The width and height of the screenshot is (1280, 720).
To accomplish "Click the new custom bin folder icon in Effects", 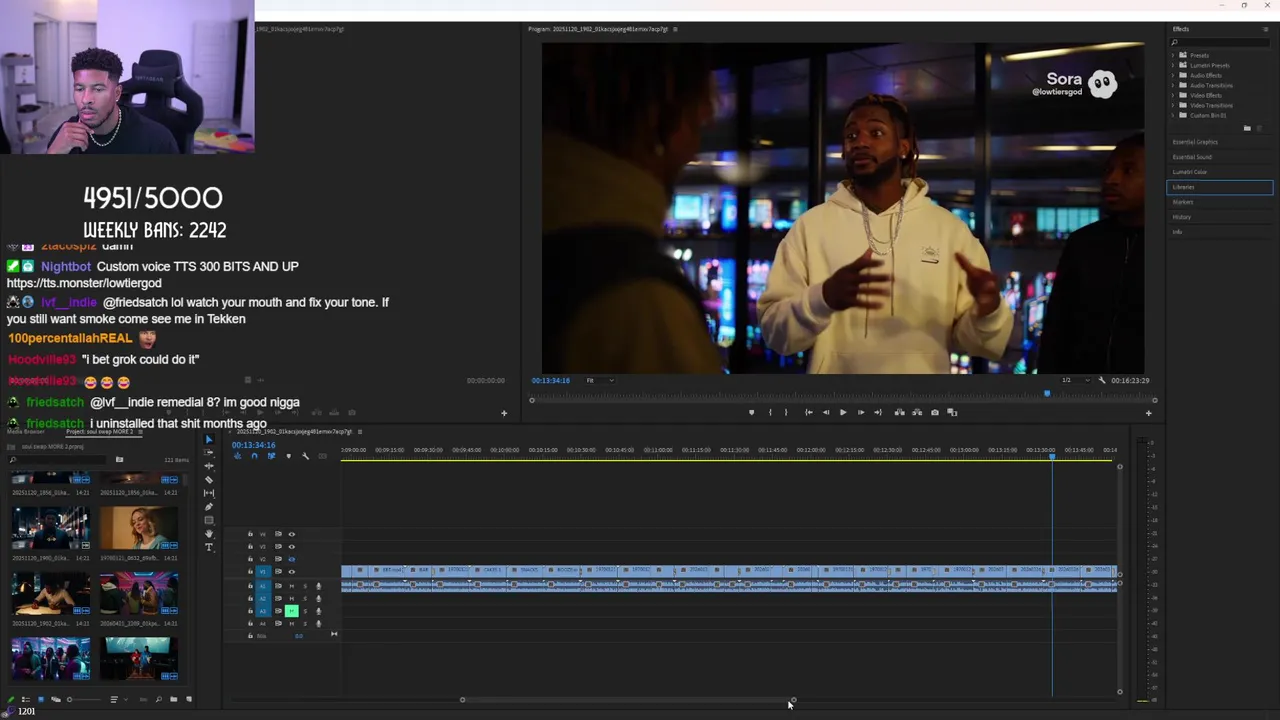I will tap(1246, 128).
